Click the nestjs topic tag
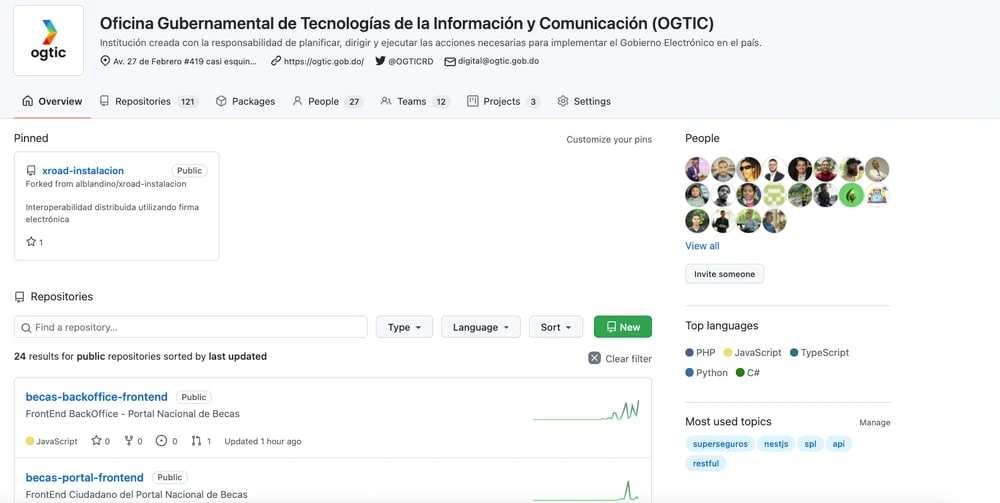The height and width of the screenshot is (503, 1000). (776, 444)
